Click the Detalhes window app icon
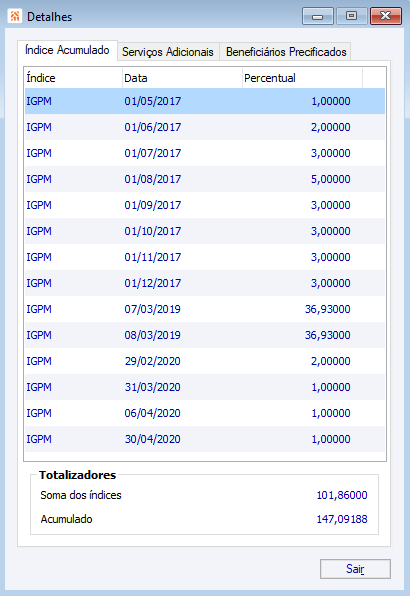The width and height of the screenshot is (410, 596). [14, 16]
